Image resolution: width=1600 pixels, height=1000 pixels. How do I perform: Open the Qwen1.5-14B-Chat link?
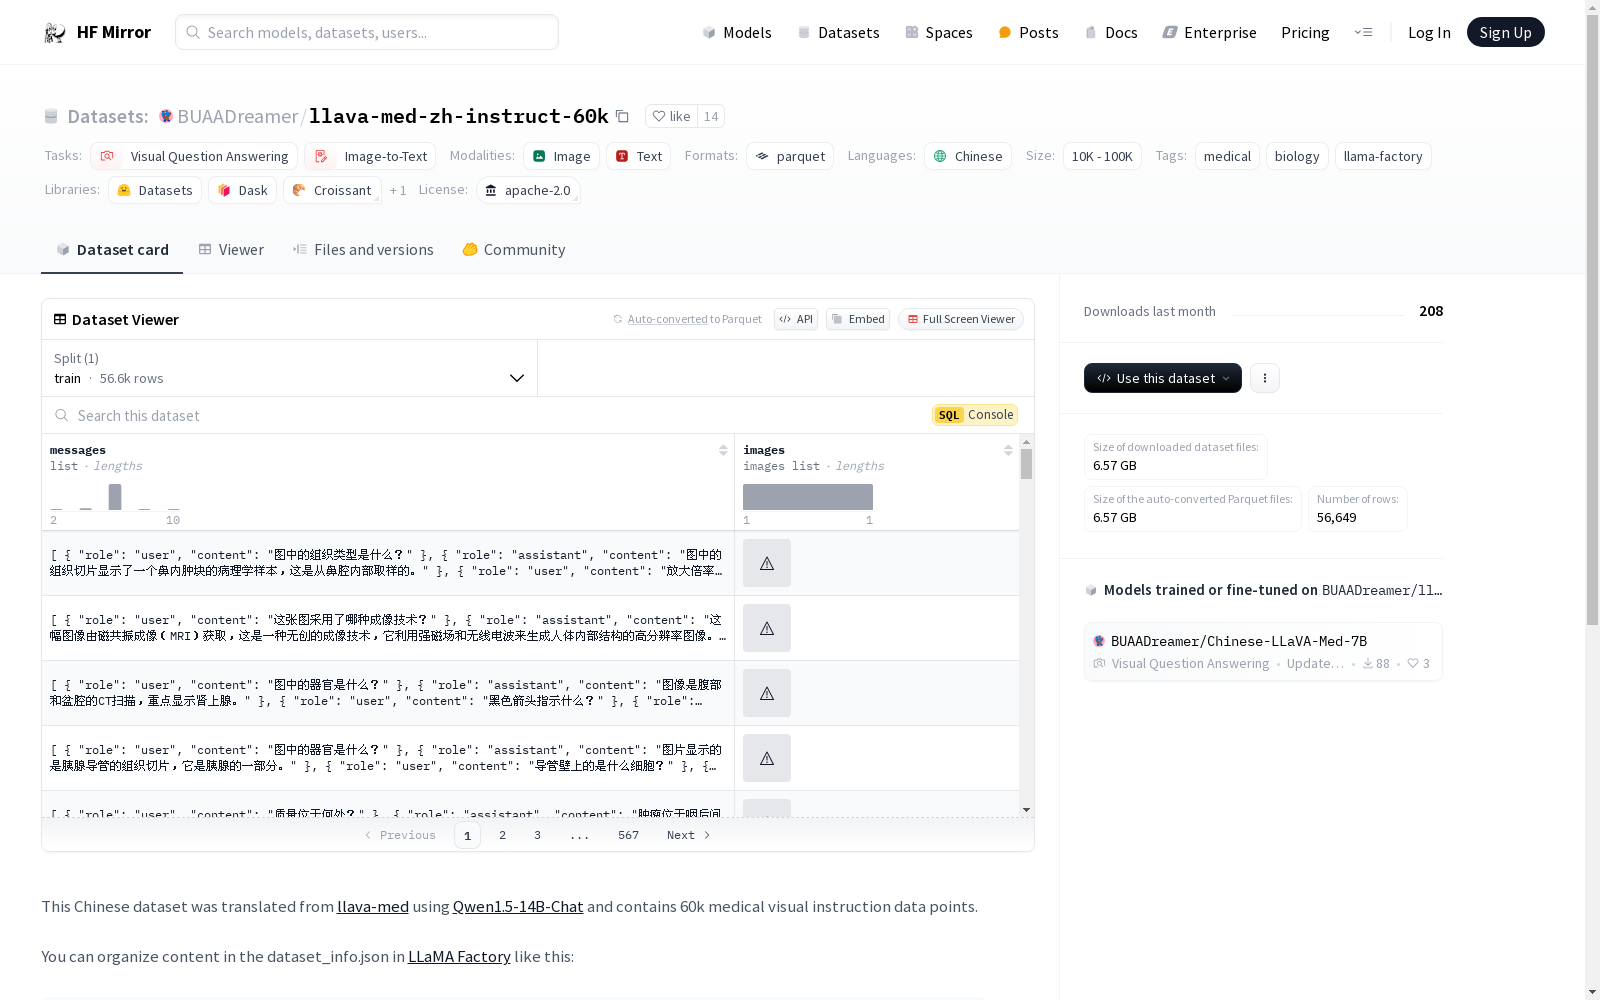pyautogui.click(x=518, y=906)
